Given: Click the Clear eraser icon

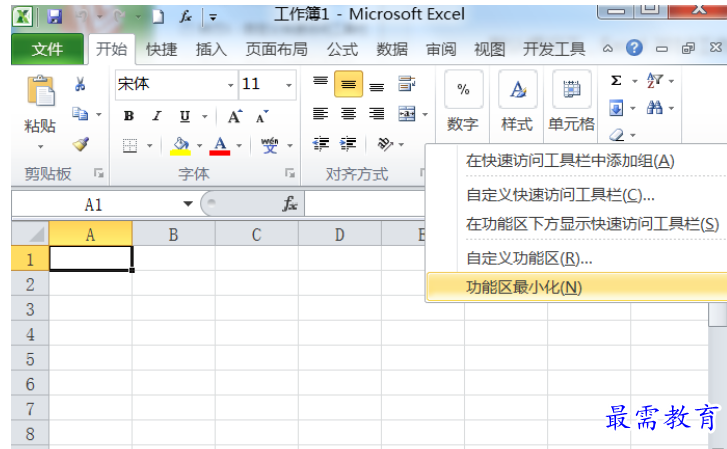Looking at the screenshot, I should coord(617,135).
